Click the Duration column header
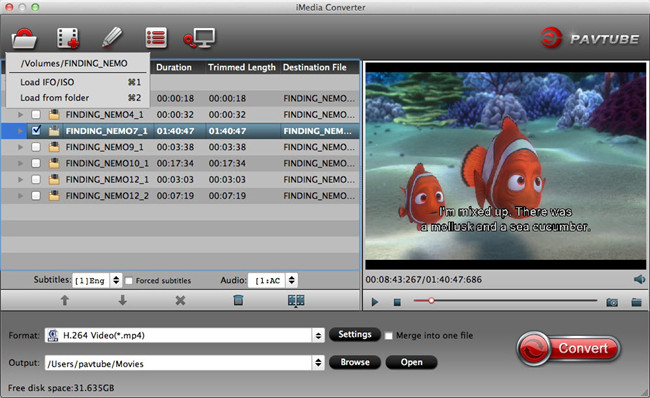 (174, 67)
